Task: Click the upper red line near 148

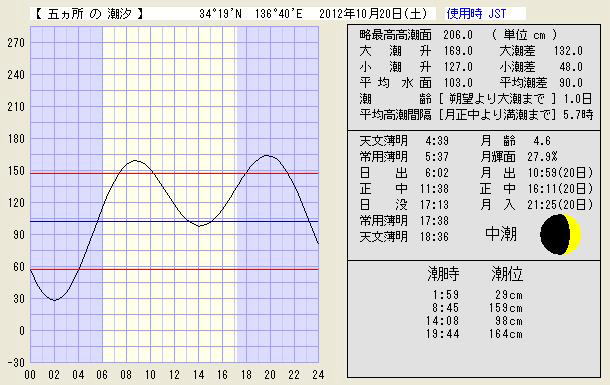Action: 174,173
